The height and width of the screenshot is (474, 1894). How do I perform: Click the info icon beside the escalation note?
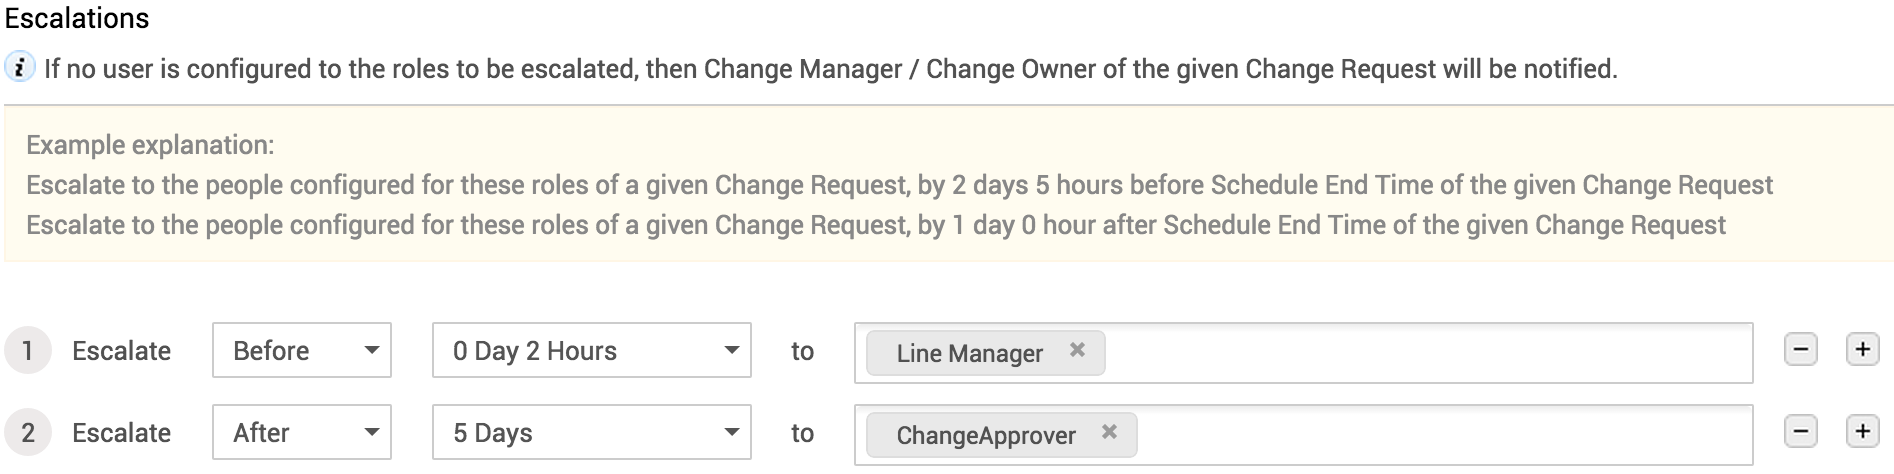pos(19,68)
